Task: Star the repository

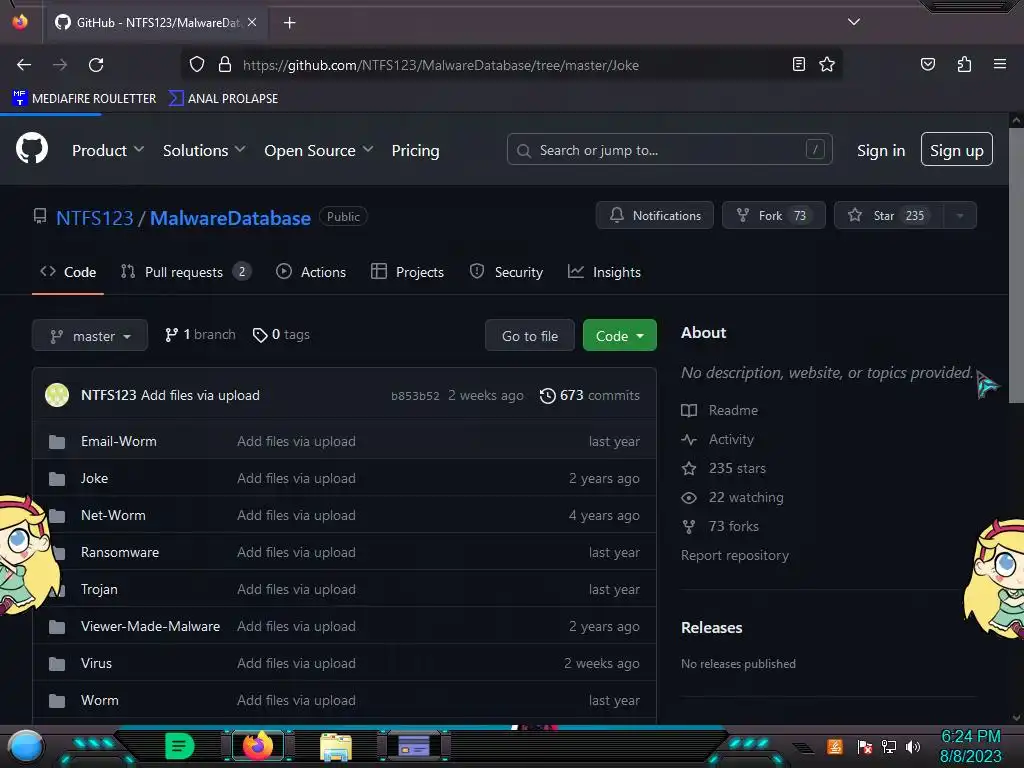Action: coord(888,216)
